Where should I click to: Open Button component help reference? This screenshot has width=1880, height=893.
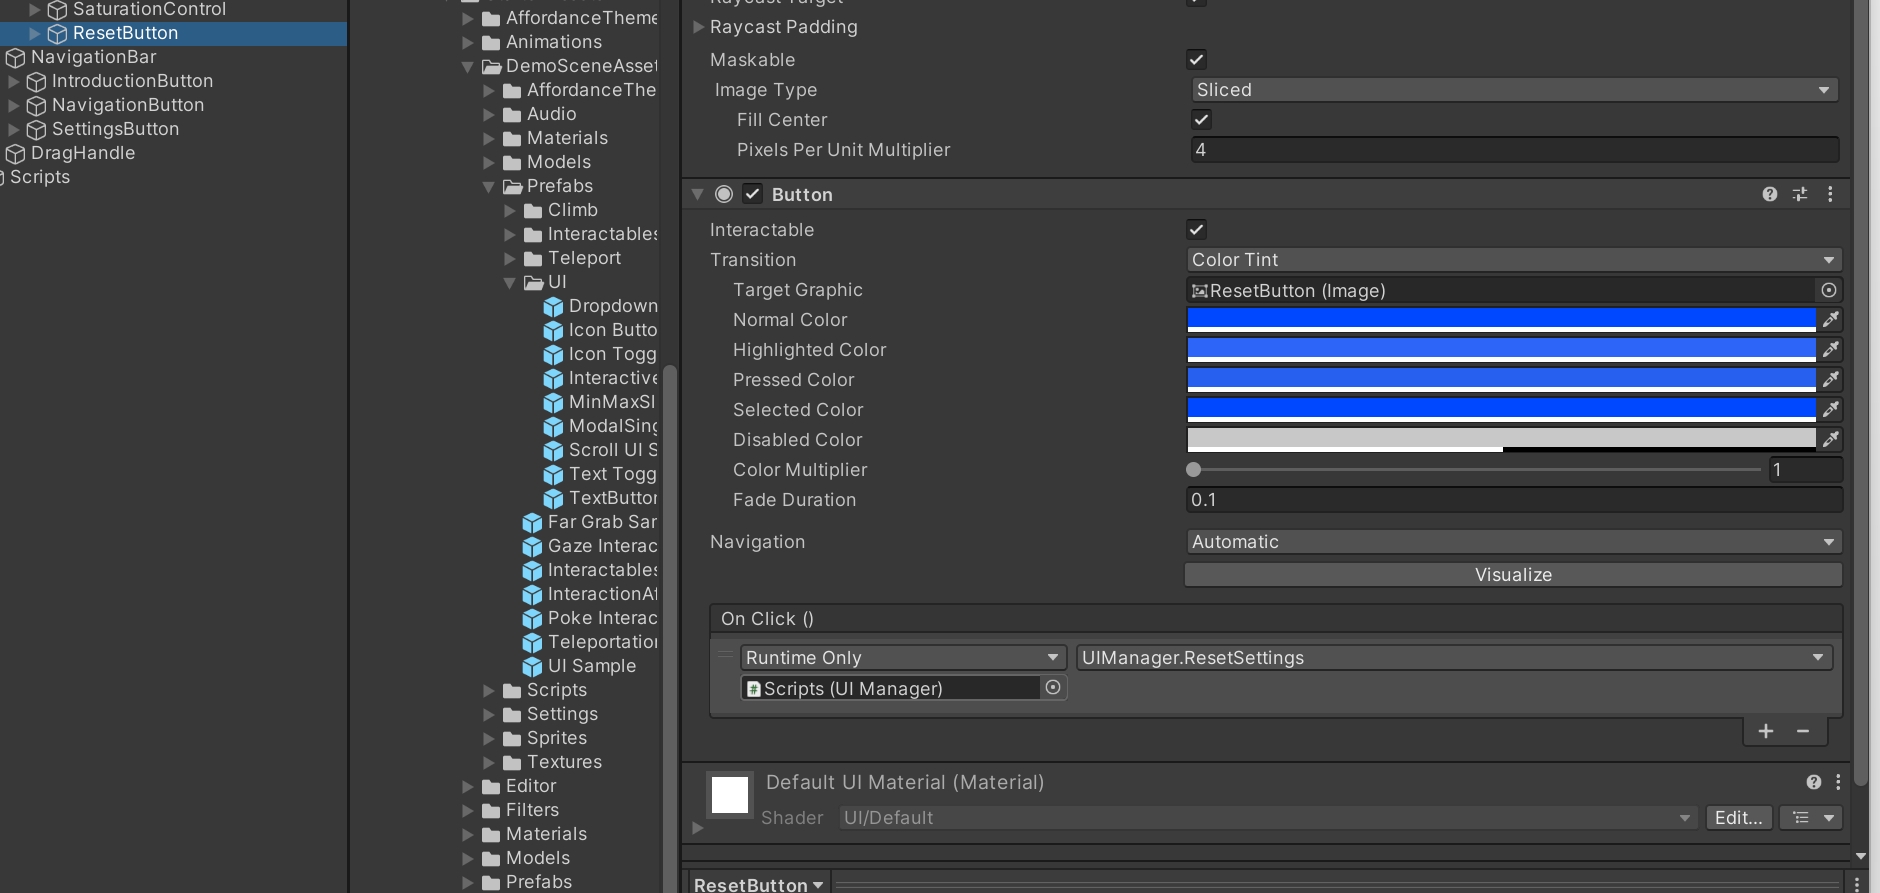point(1770,194)
